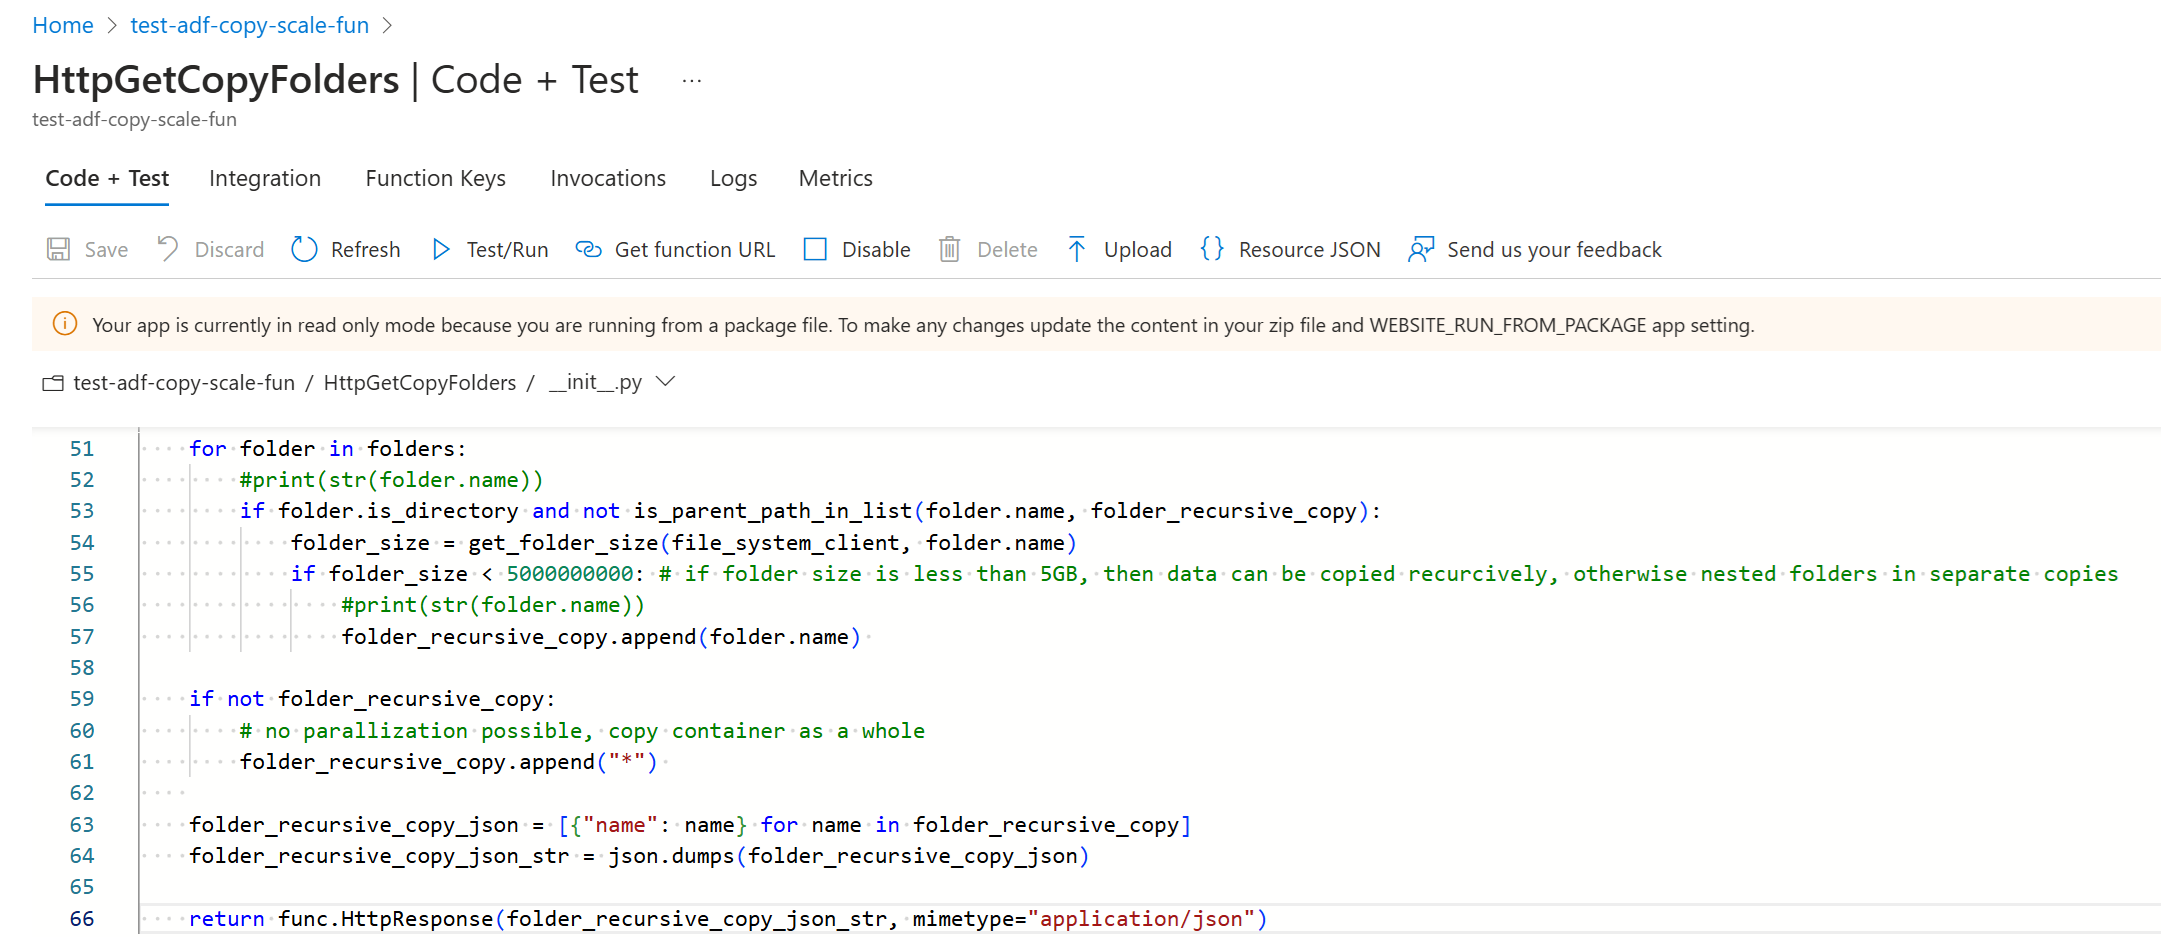Click the Get function URL link icon
The width and height of the screenshot is (2161, 937).
588,249
